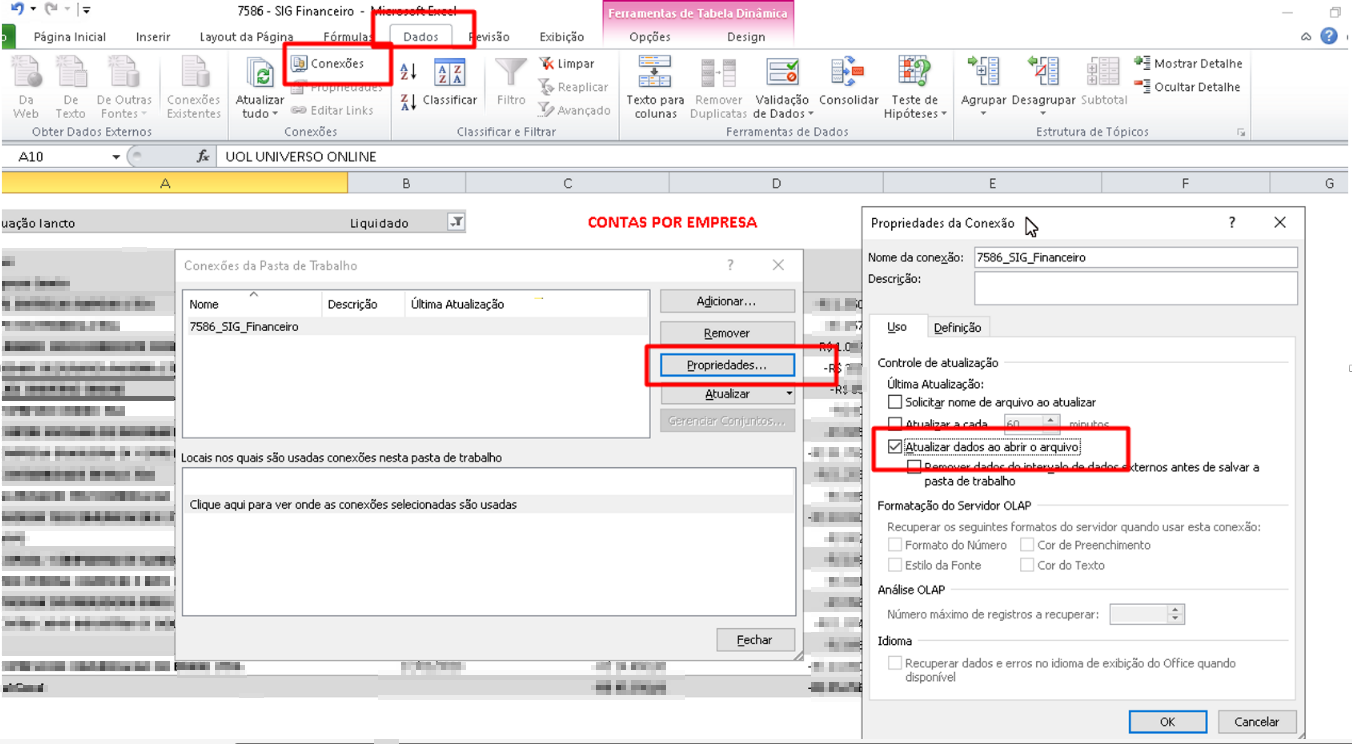Viewport: 1352px width, 744px height.
Task: Click the Consolidar tool
Action: [849, 83]
